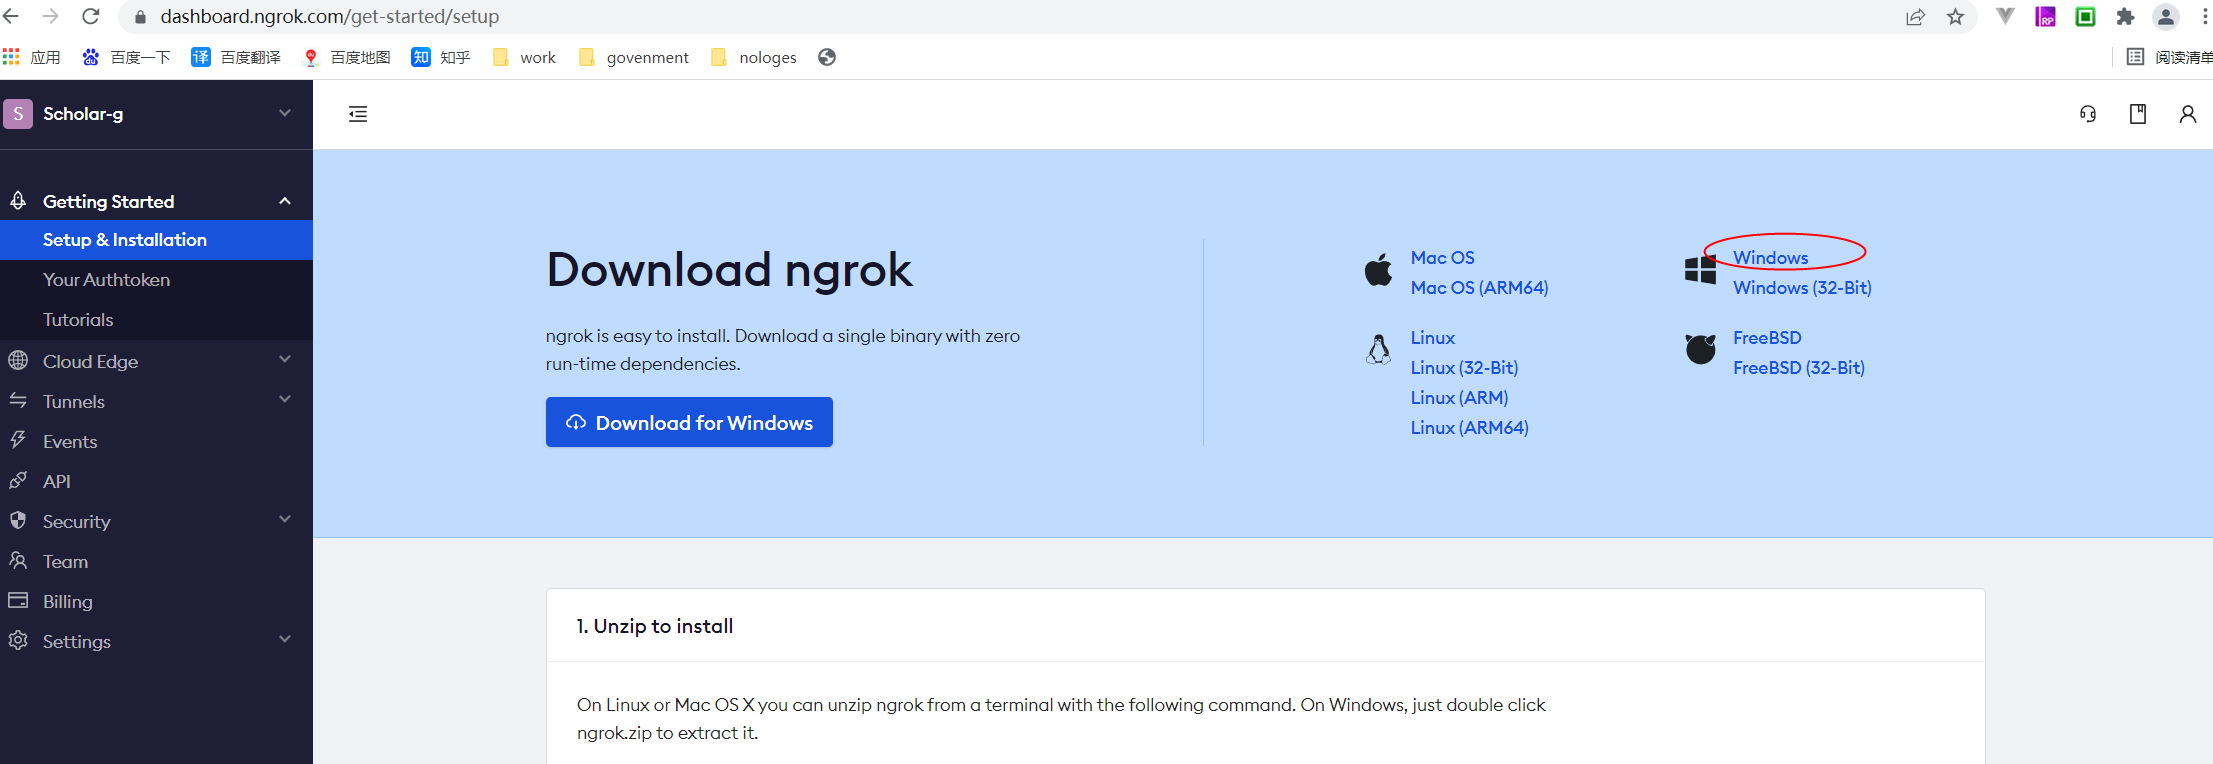Image resolution: width=2213 pixels, height=764 pixels.
Task: Open the browser profile avatar
Action: point(2165,17)
